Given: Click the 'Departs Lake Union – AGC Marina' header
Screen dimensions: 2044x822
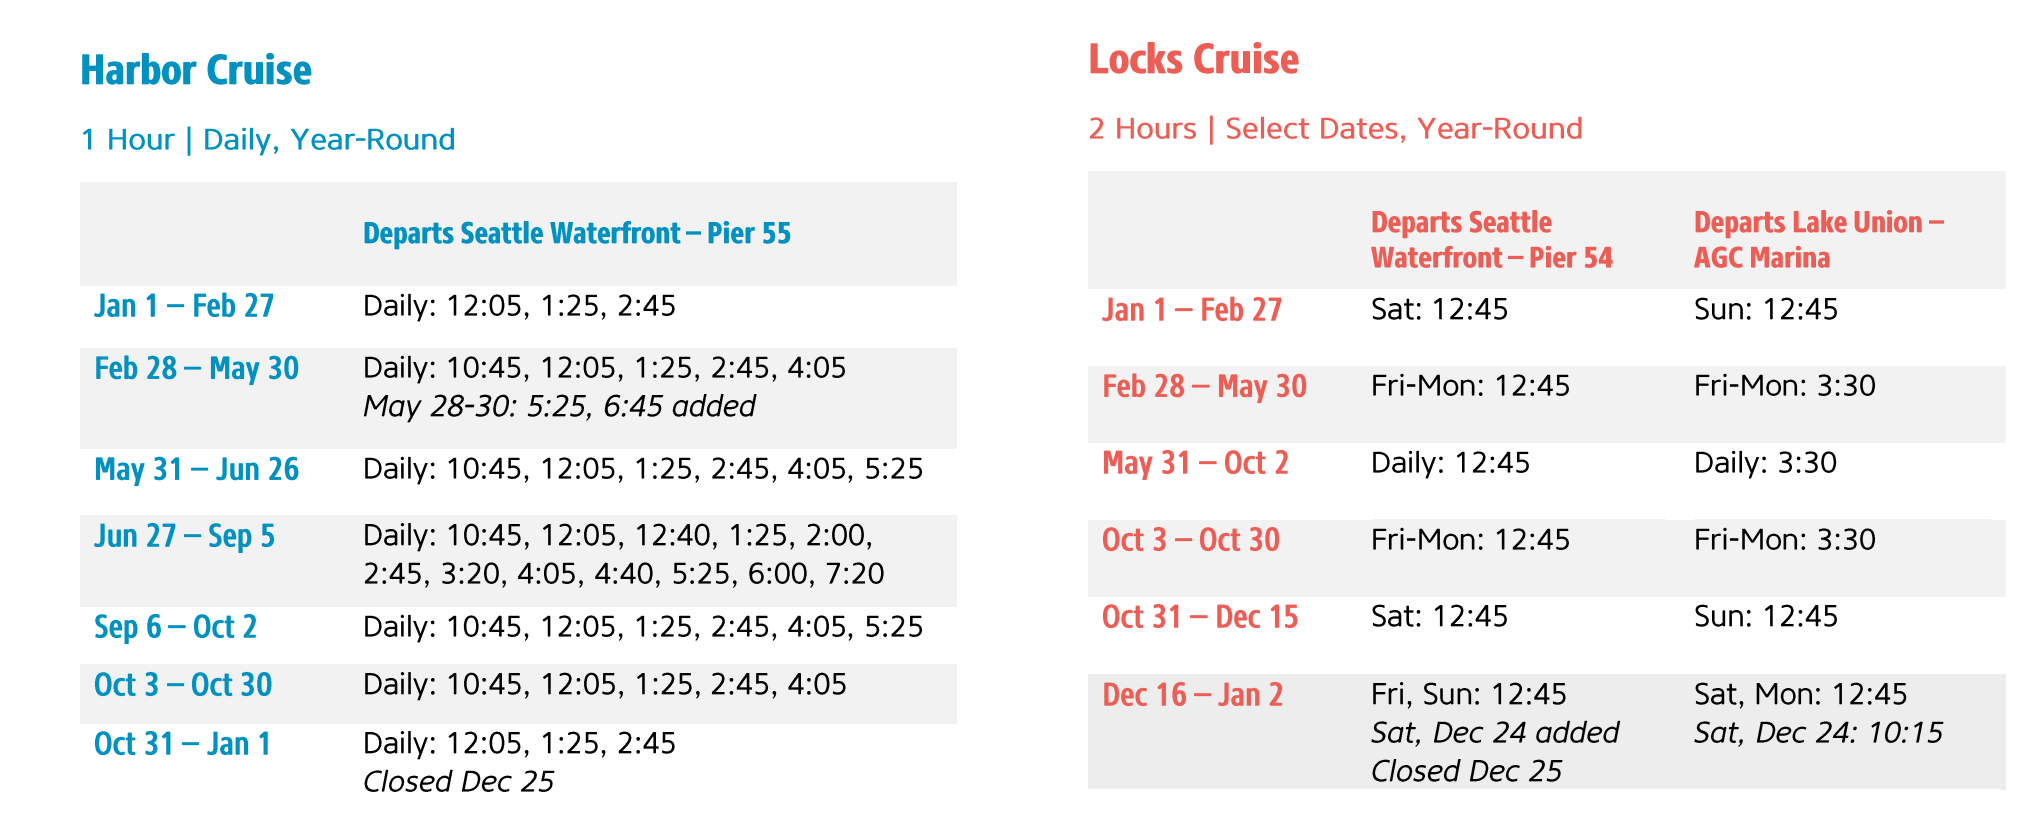Looking at the screenshot, I should 1817,240.
